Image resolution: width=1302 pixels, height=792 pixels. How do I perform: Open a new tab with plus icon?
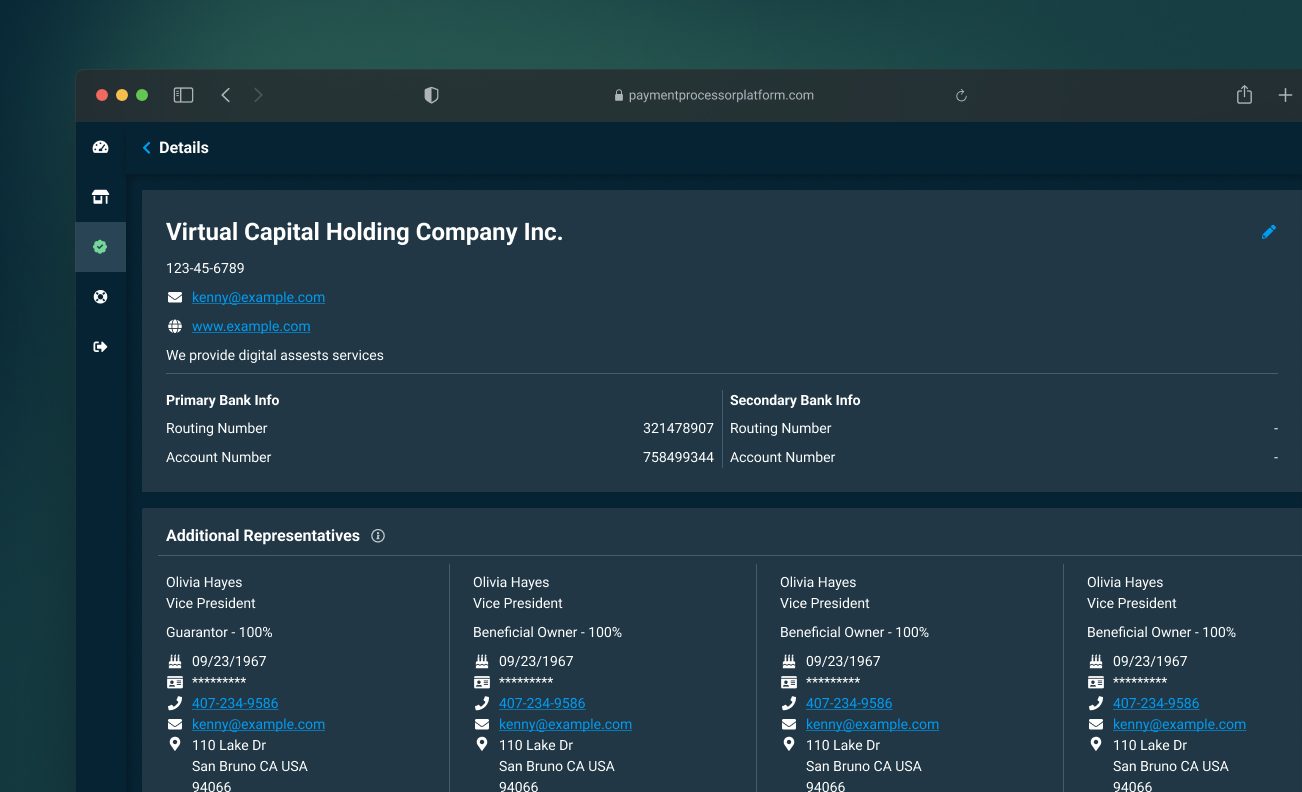click(x=1285, y=95)
